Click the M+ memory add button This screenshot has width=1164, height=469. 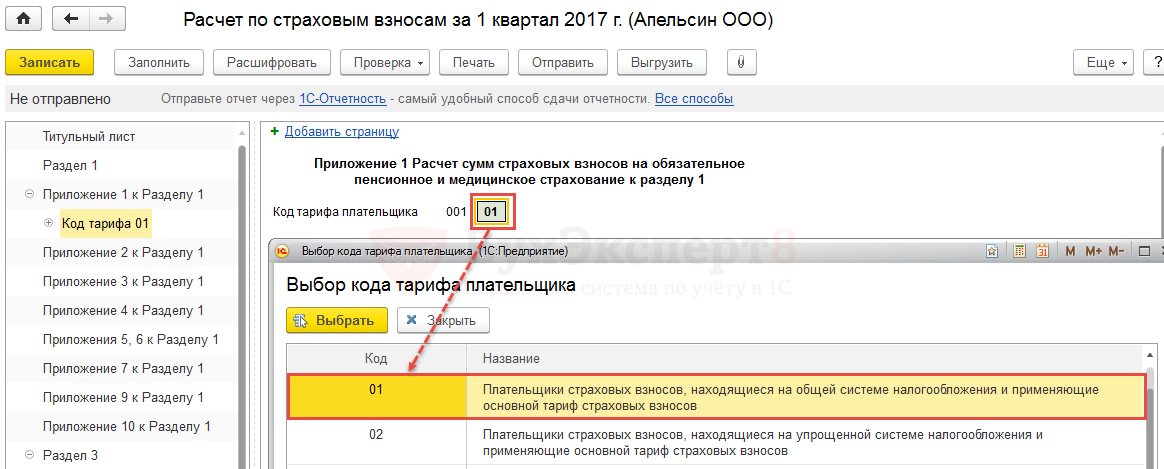pos(1092,251)
